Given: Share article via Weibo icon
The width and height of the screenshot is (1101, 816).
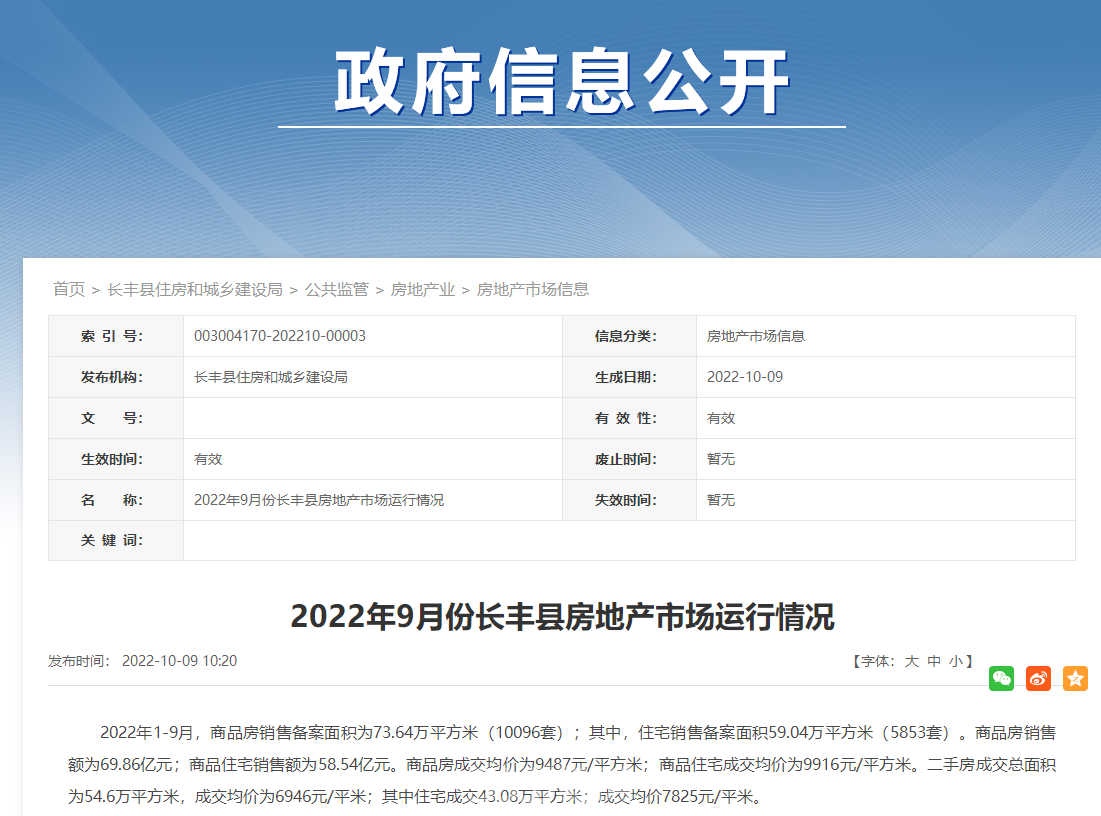Looking at the screenshot, I should 1039,678.
